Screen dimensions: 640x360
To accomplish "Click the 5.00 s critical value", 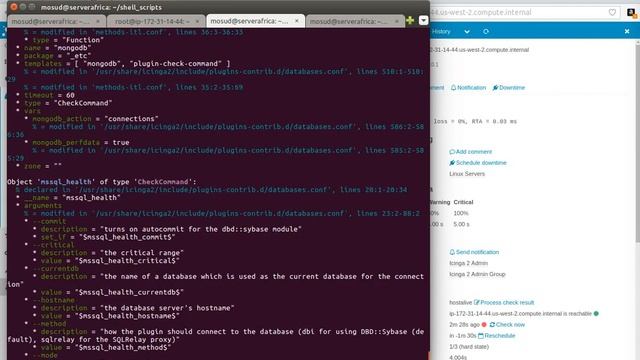I will coord(461,224).
